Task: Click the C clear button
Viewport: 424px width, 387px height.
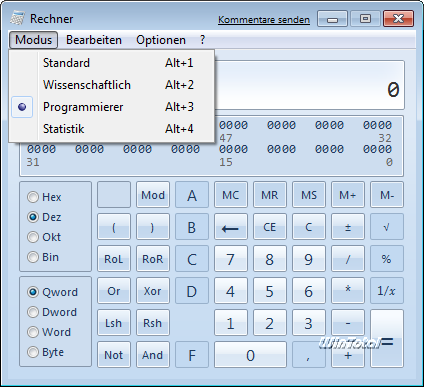Action: (309, 227)
